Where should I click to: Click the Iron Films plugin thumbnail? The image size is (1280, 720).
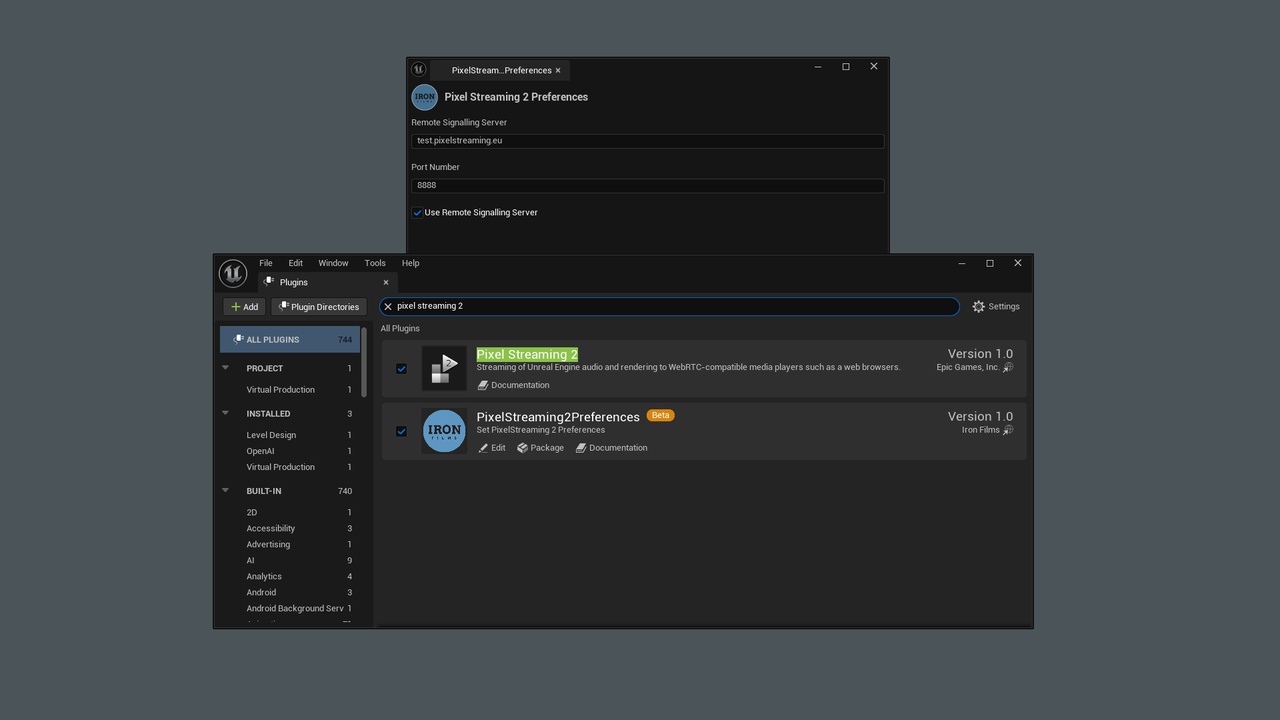click(444, 431)
